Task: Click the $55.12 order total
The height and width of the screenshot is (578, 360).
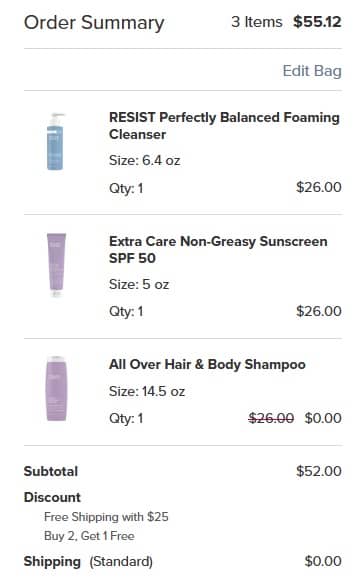Action: coord(317,22)
